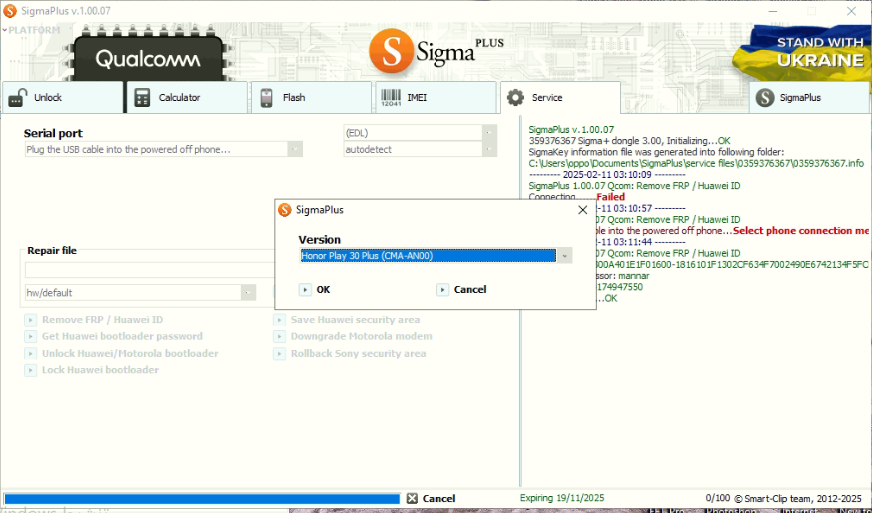Click the Repair file path field

pyautogui.click(x=150, y=270)
